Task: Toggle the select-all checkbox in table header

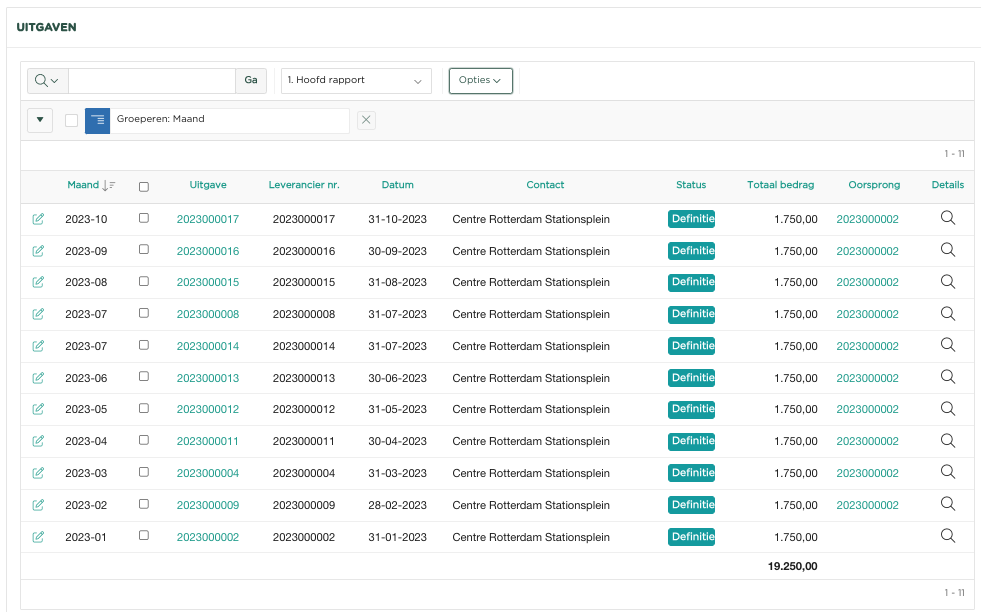Action: (x=144, y=186)
